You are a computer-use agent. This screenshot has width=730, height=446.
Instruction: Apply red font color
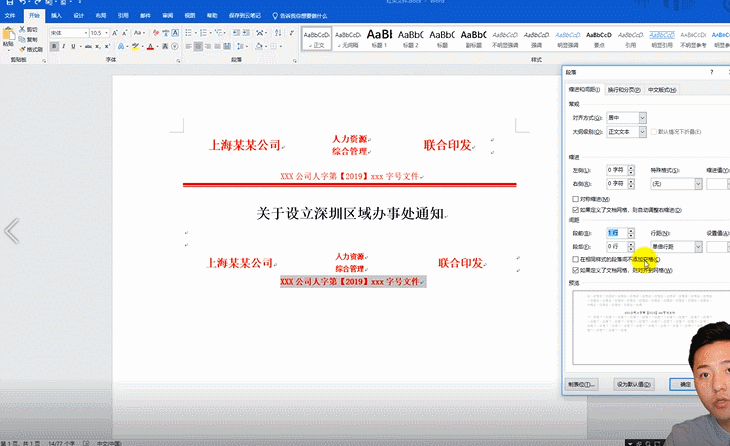[150, 47]
